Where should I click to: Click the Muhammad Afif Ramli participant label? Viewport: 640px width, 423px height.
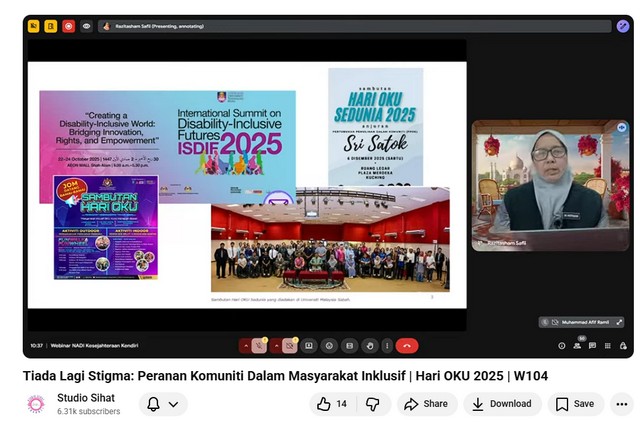[x=586, y=322]
